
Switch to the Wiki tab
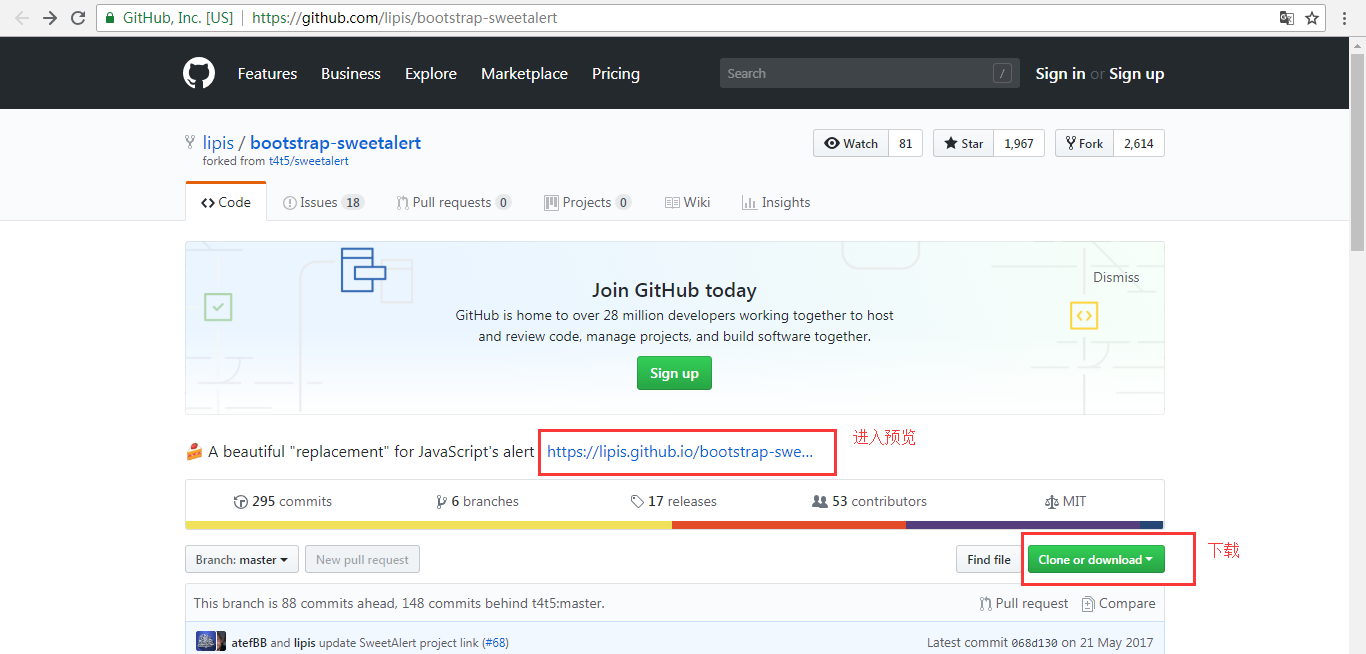coord(688,202)
